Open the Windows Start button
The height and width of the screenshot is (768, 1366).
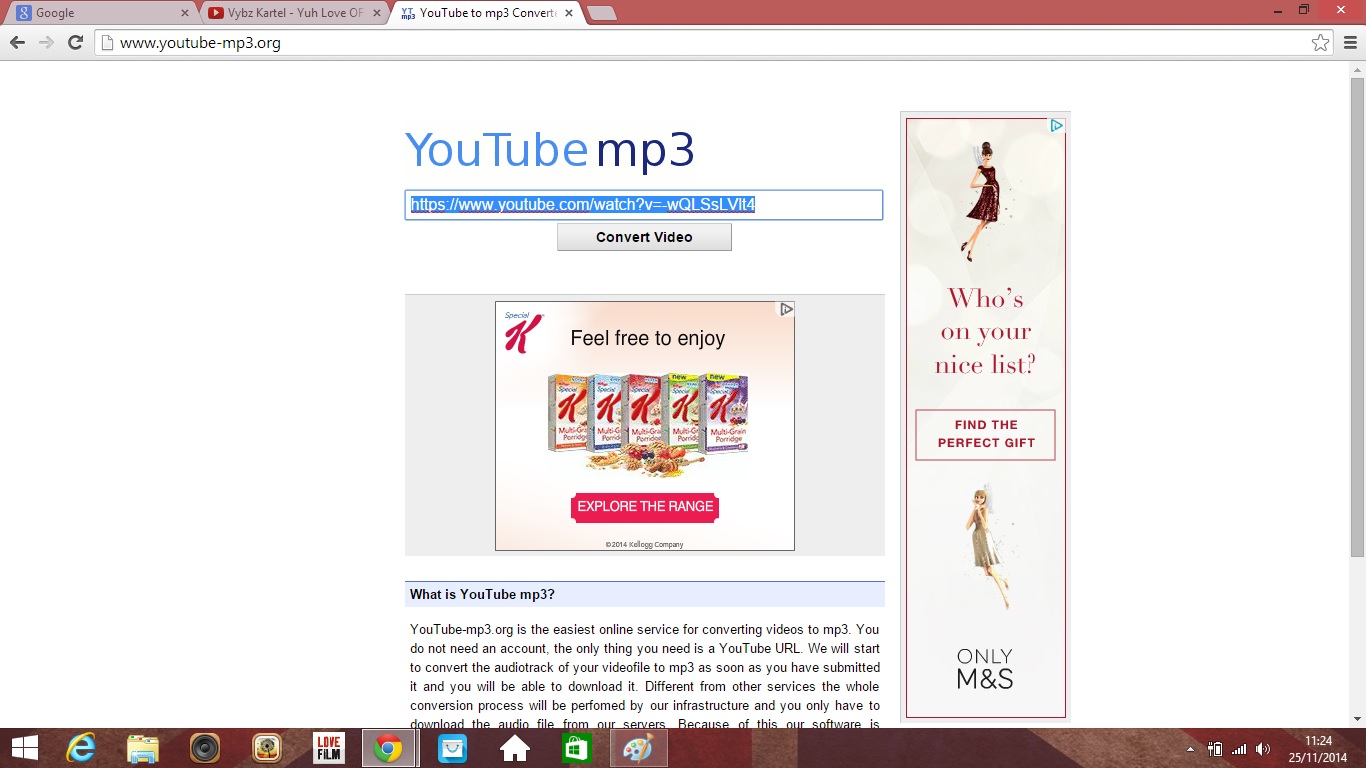(24, 748)
